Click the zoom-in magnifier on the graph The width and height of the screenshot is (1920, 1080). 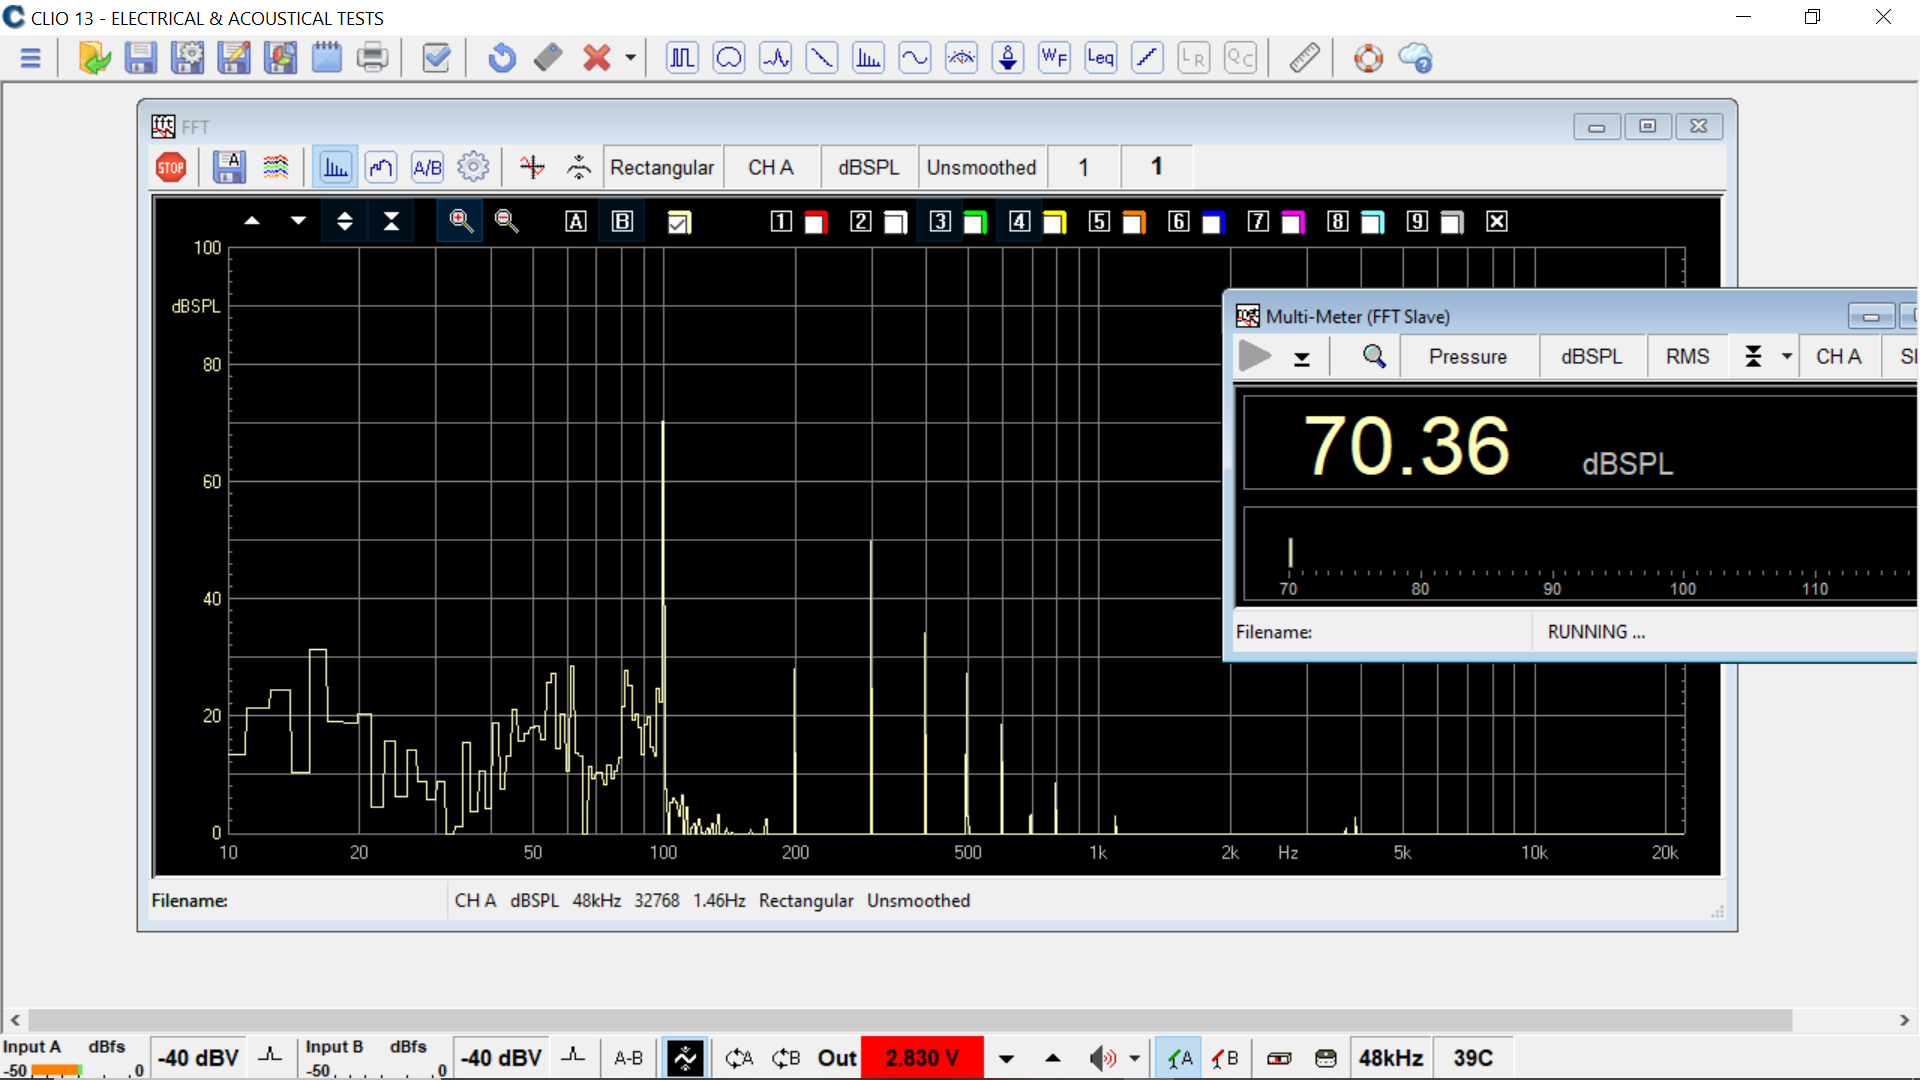tap(459, 221)
